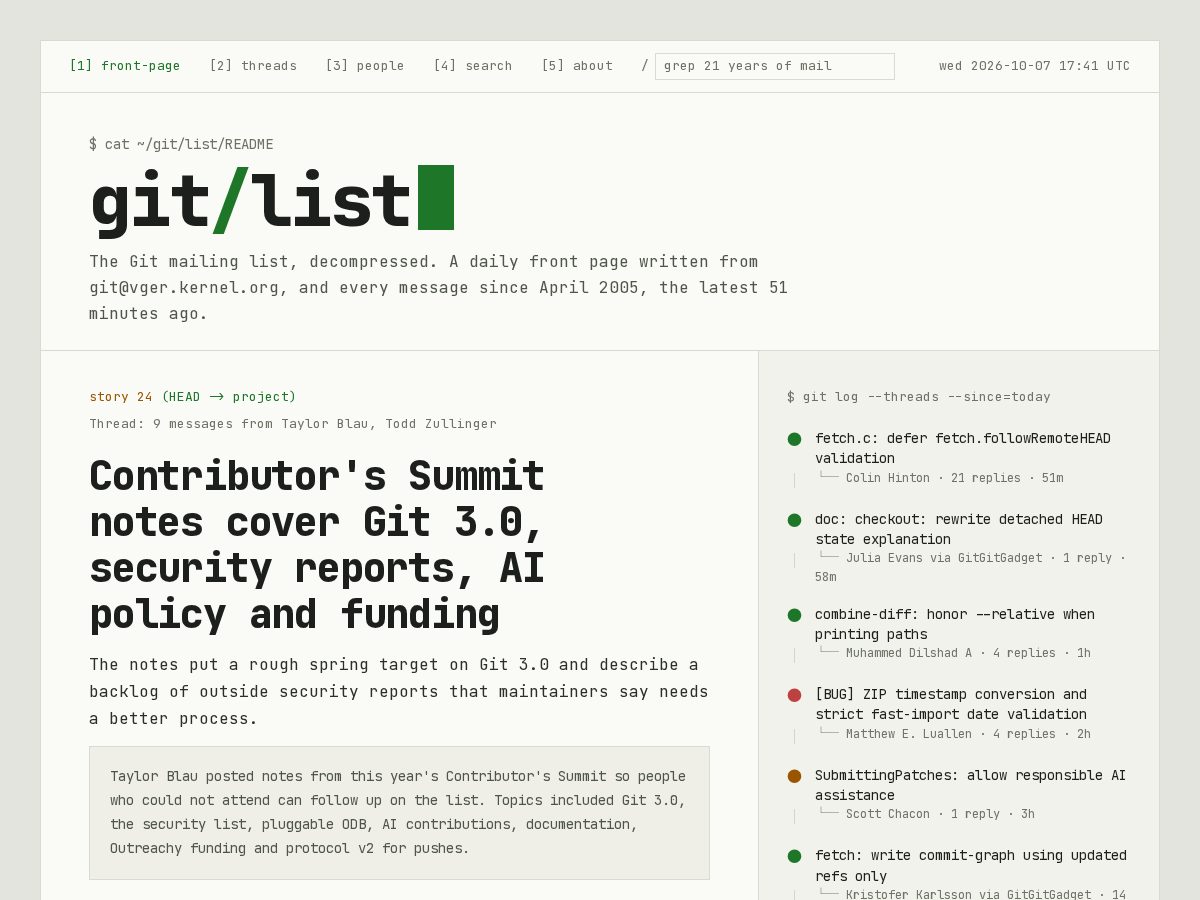This screenshot has height=900, width=1200.
Task: Click the Taylor Blau posted notes summary box
Action: point(399,813)
